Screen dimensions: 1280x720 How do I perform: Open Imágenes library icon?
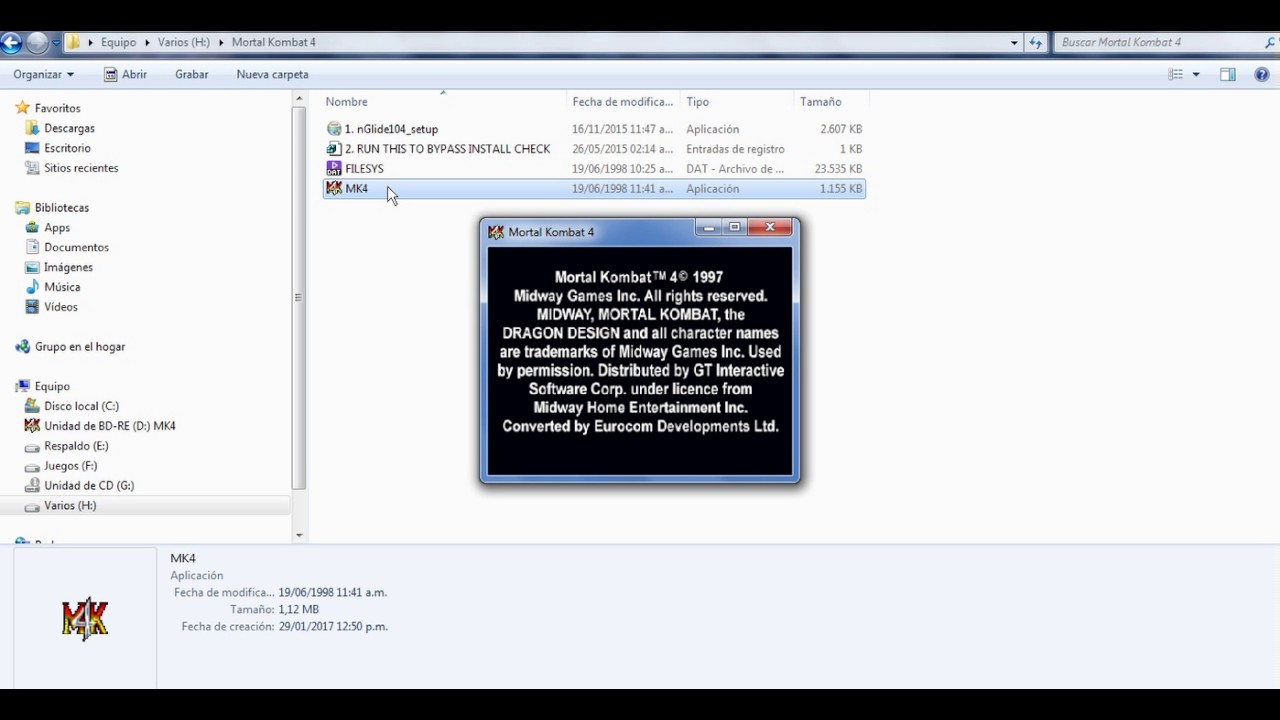click(x=33, y=268)
